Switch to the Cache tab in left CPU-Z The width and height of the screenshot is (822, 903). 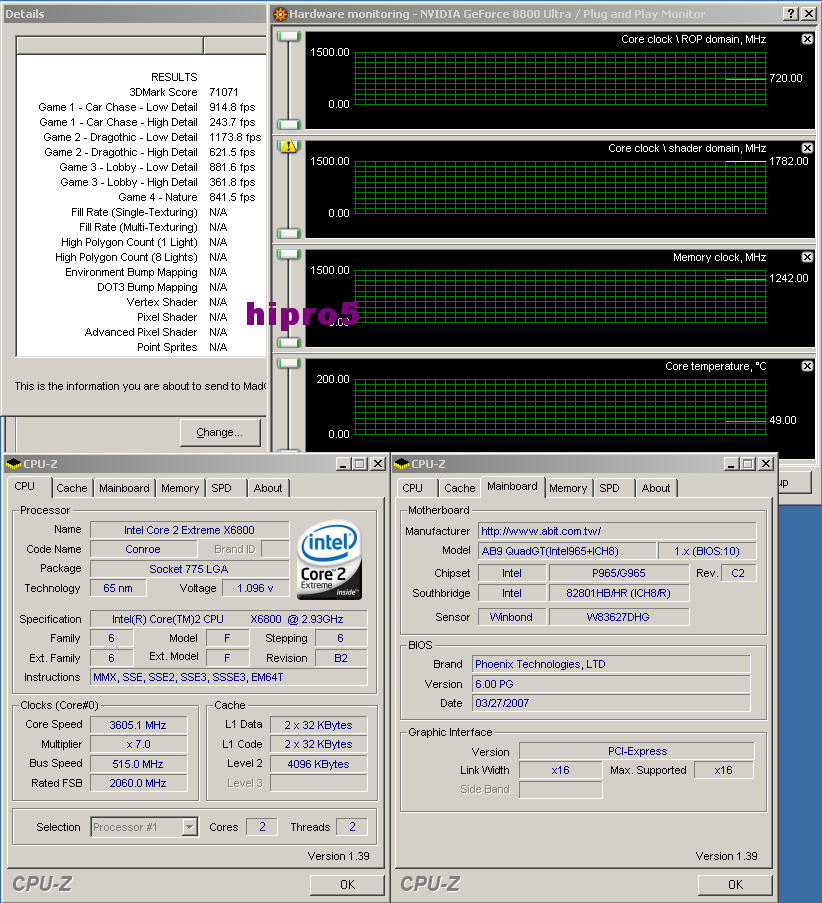pos(71,488)
